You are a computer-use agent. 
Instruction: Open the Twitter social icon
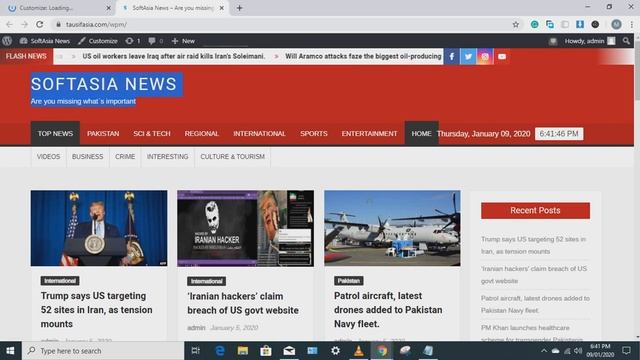(x=468, y=56)
